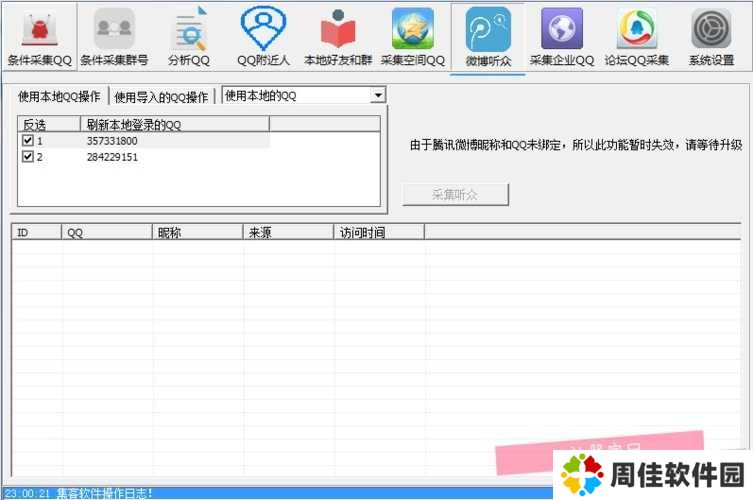Open the QQ附近人 location icon
The width and height of the screenshot is (753, 500).
[263, 37]
